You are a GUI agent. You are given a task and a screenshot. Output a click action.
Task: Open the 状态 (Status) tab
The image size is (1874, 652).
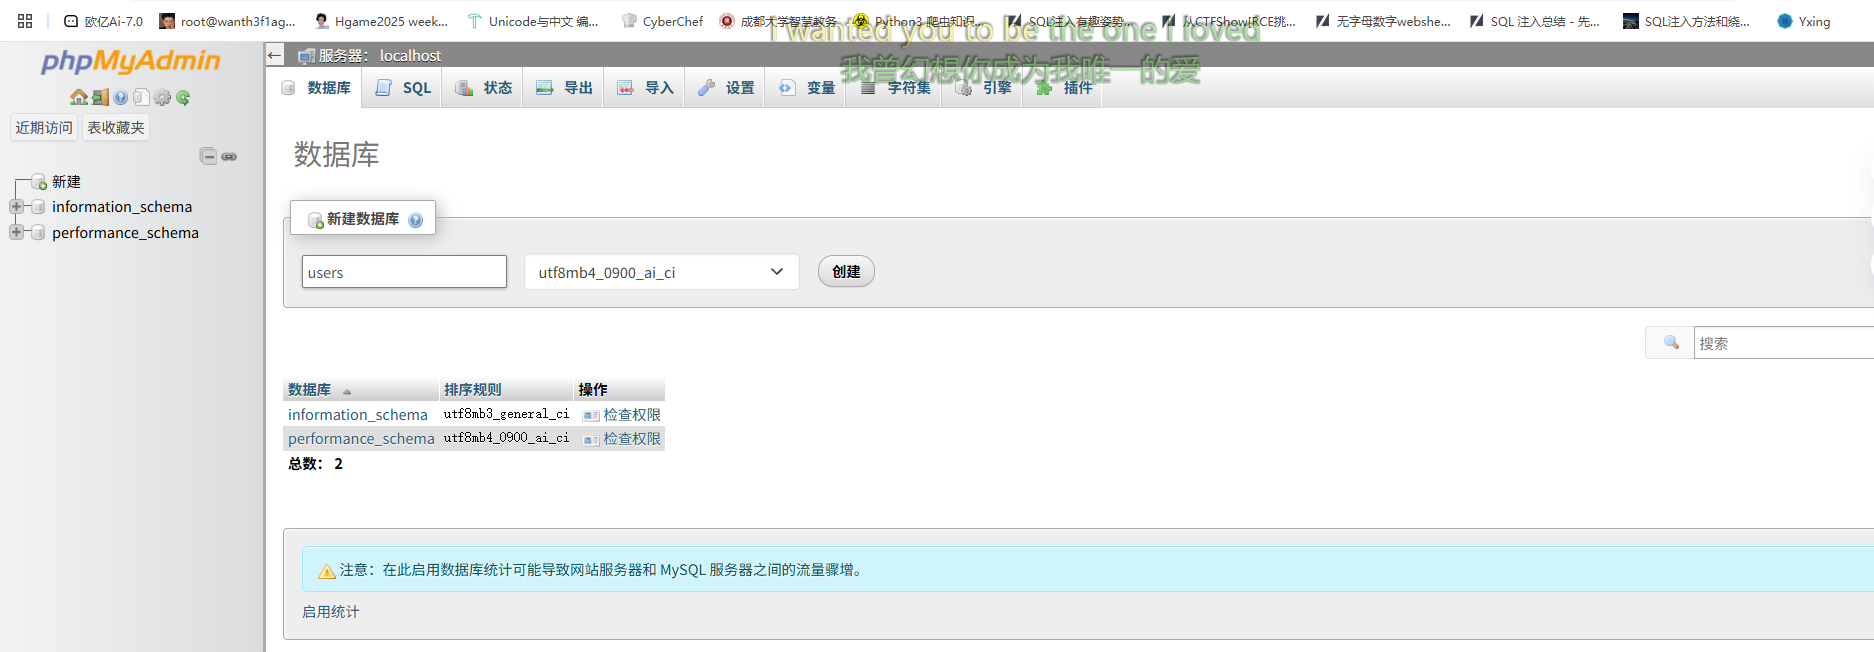pyautogui.click(x=484, y=88)
